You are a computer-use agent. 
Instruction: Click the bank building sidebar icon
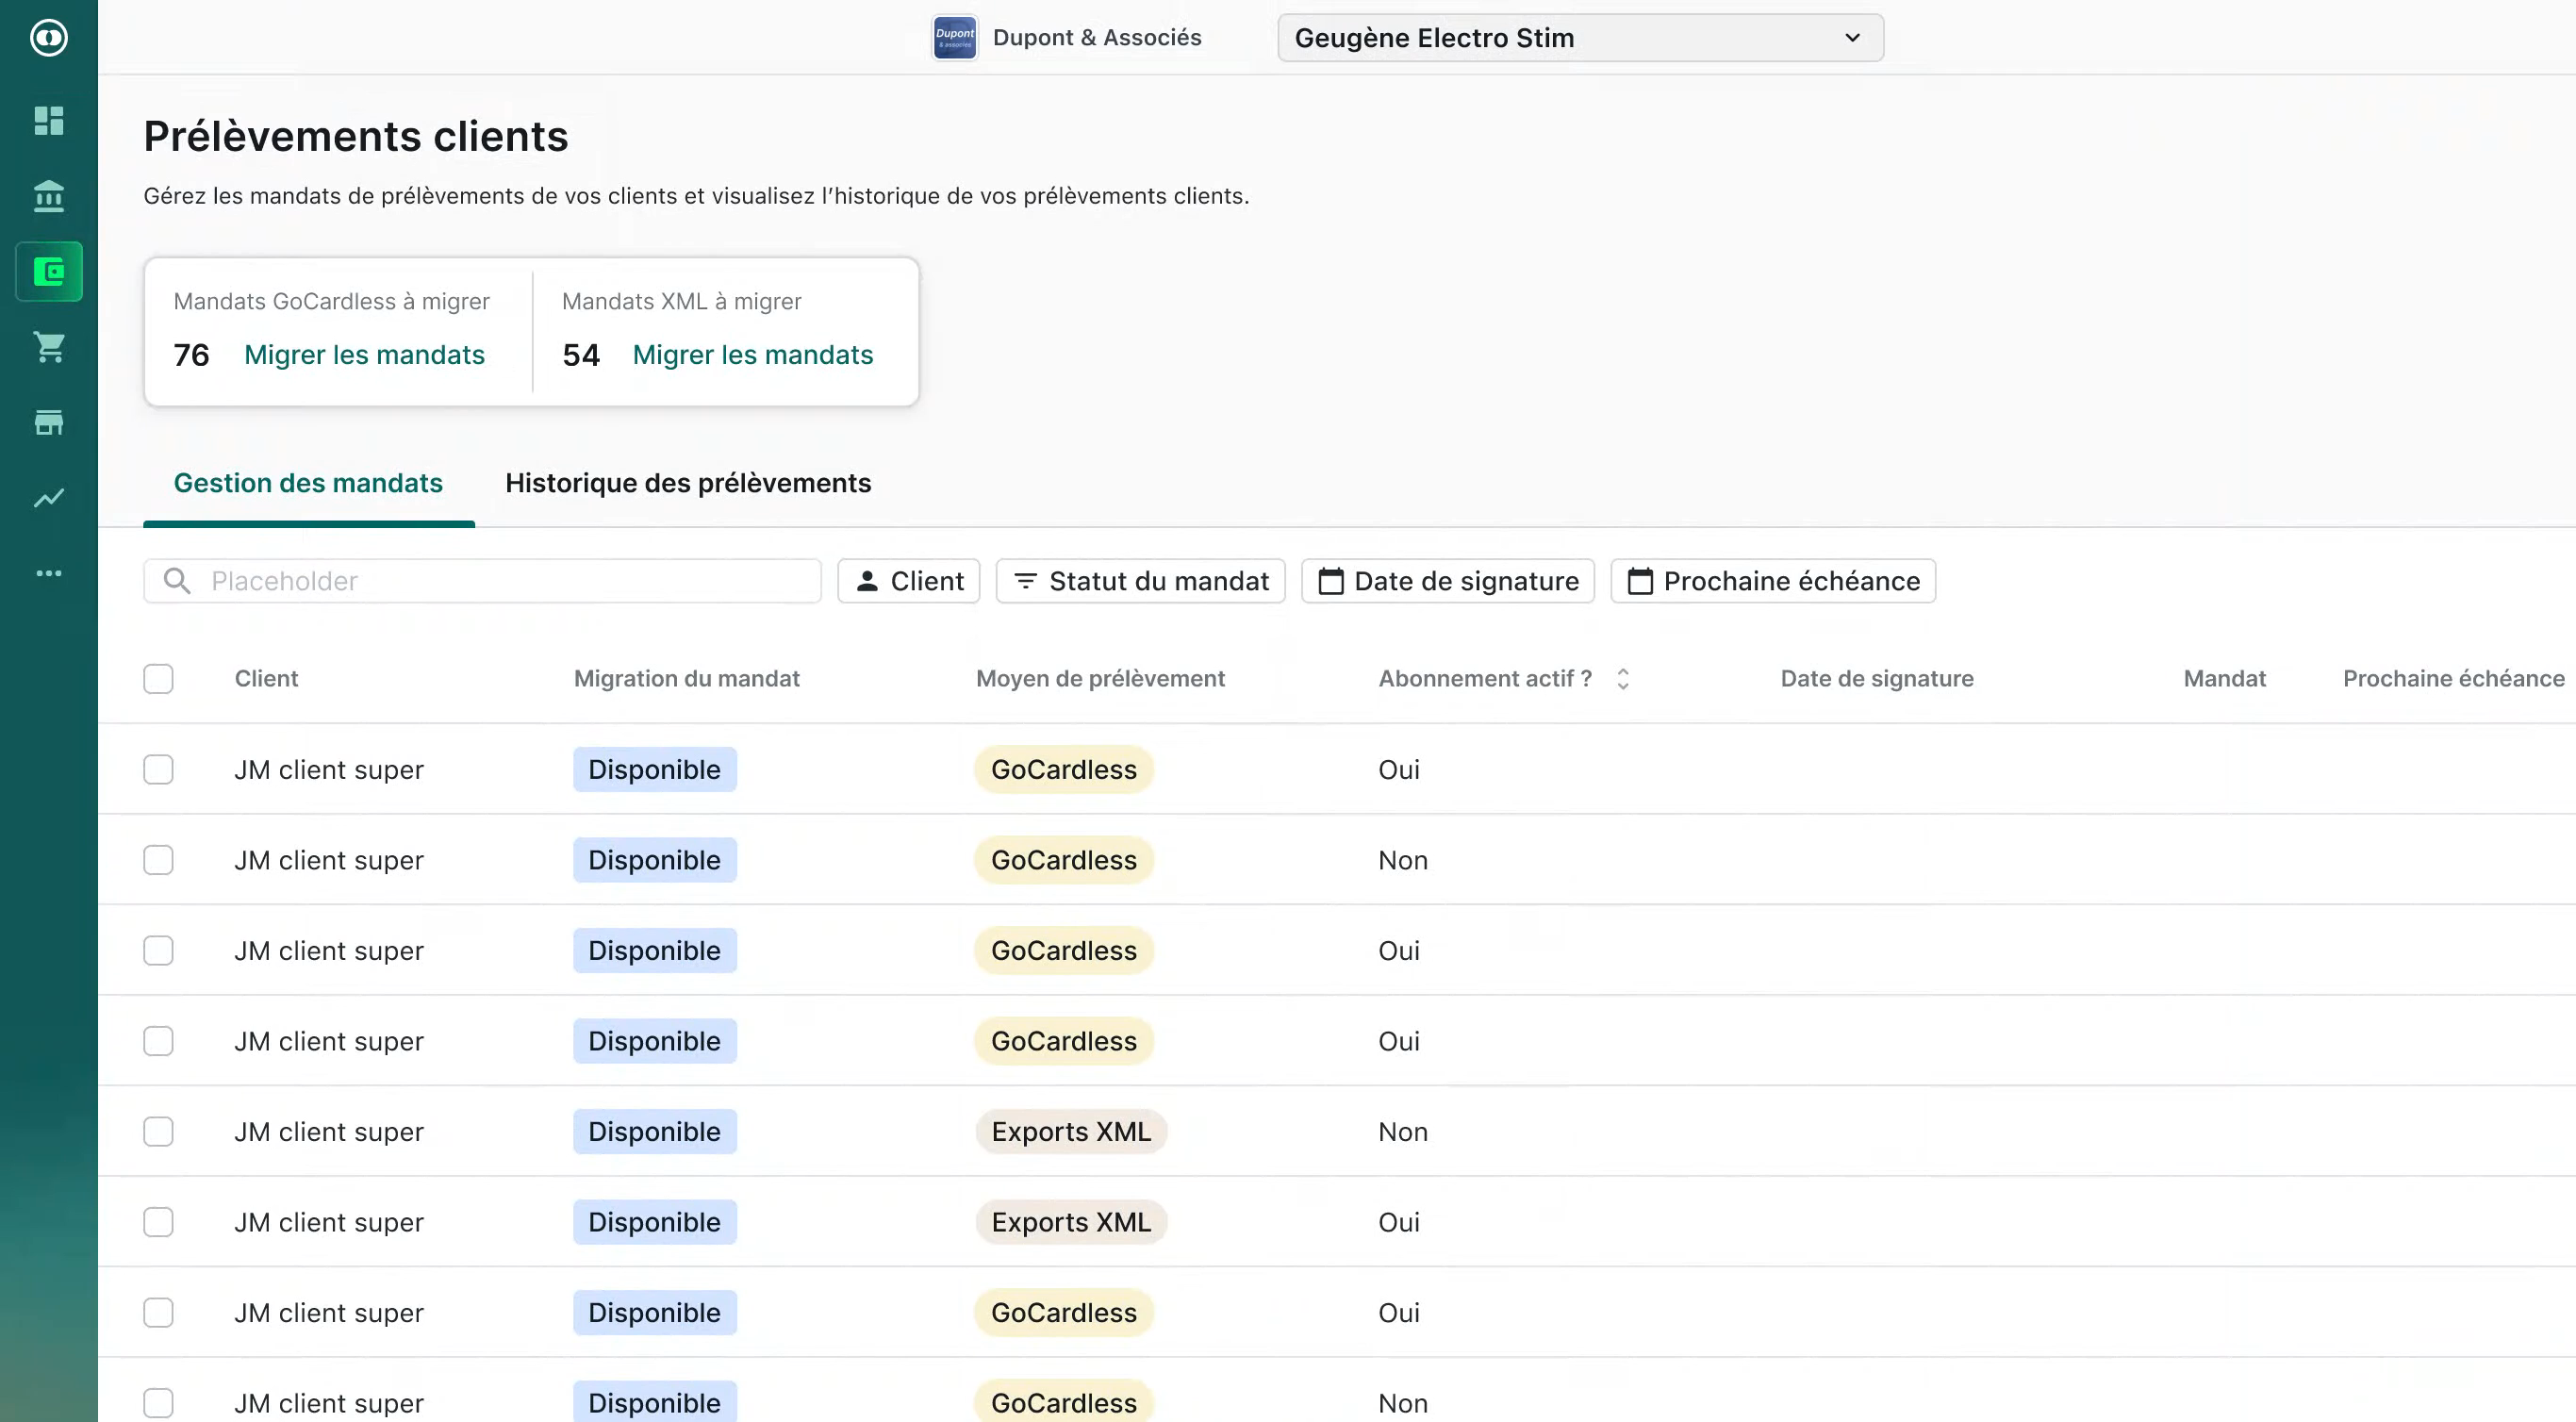point(49,196)
